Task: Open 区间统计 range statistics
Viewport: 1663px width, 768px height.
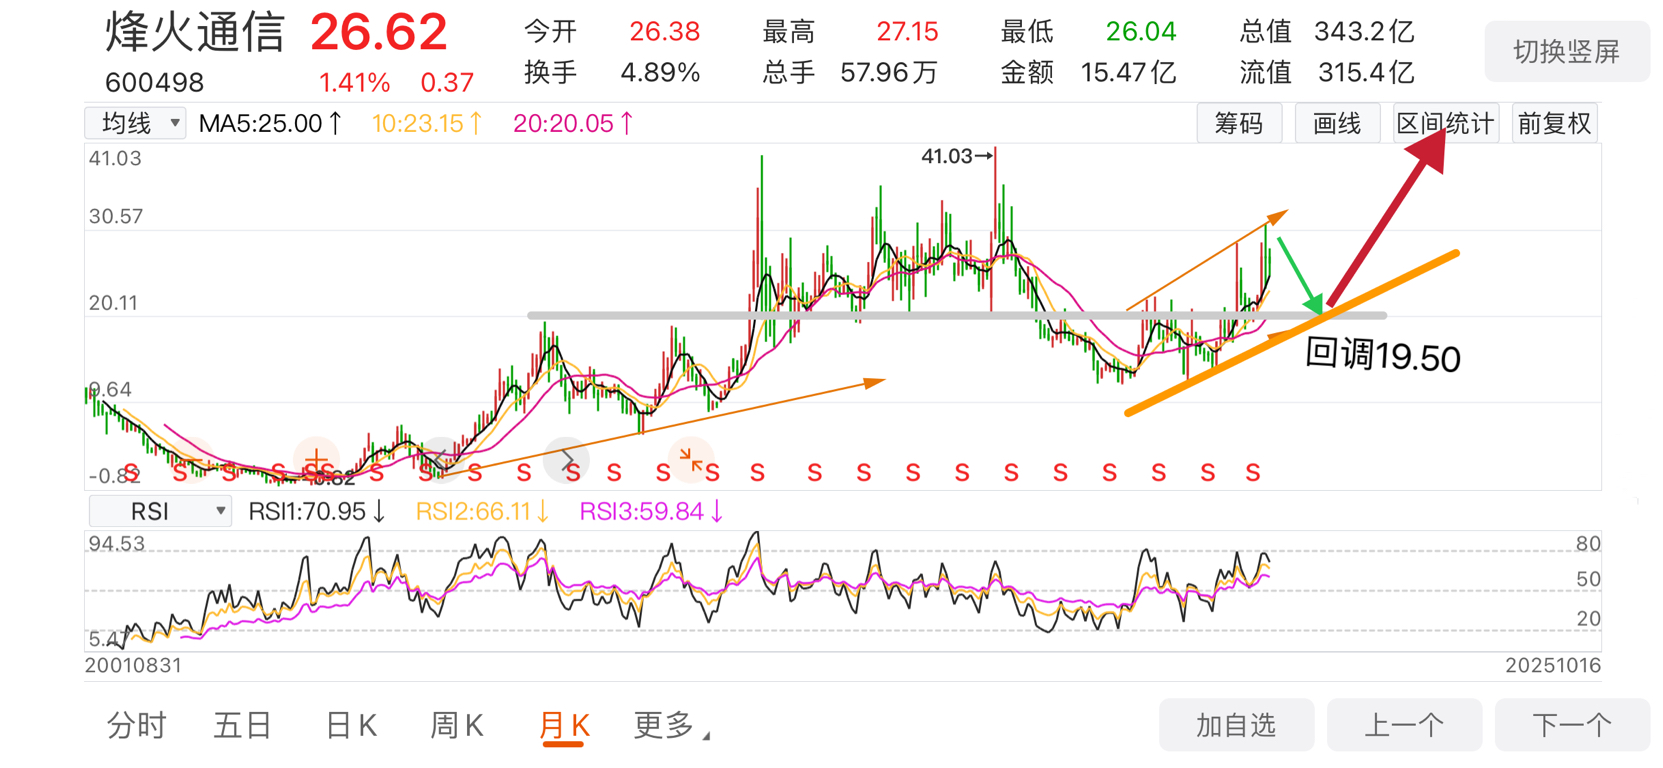Action: pyautogui.click(x=1446, y=124)
